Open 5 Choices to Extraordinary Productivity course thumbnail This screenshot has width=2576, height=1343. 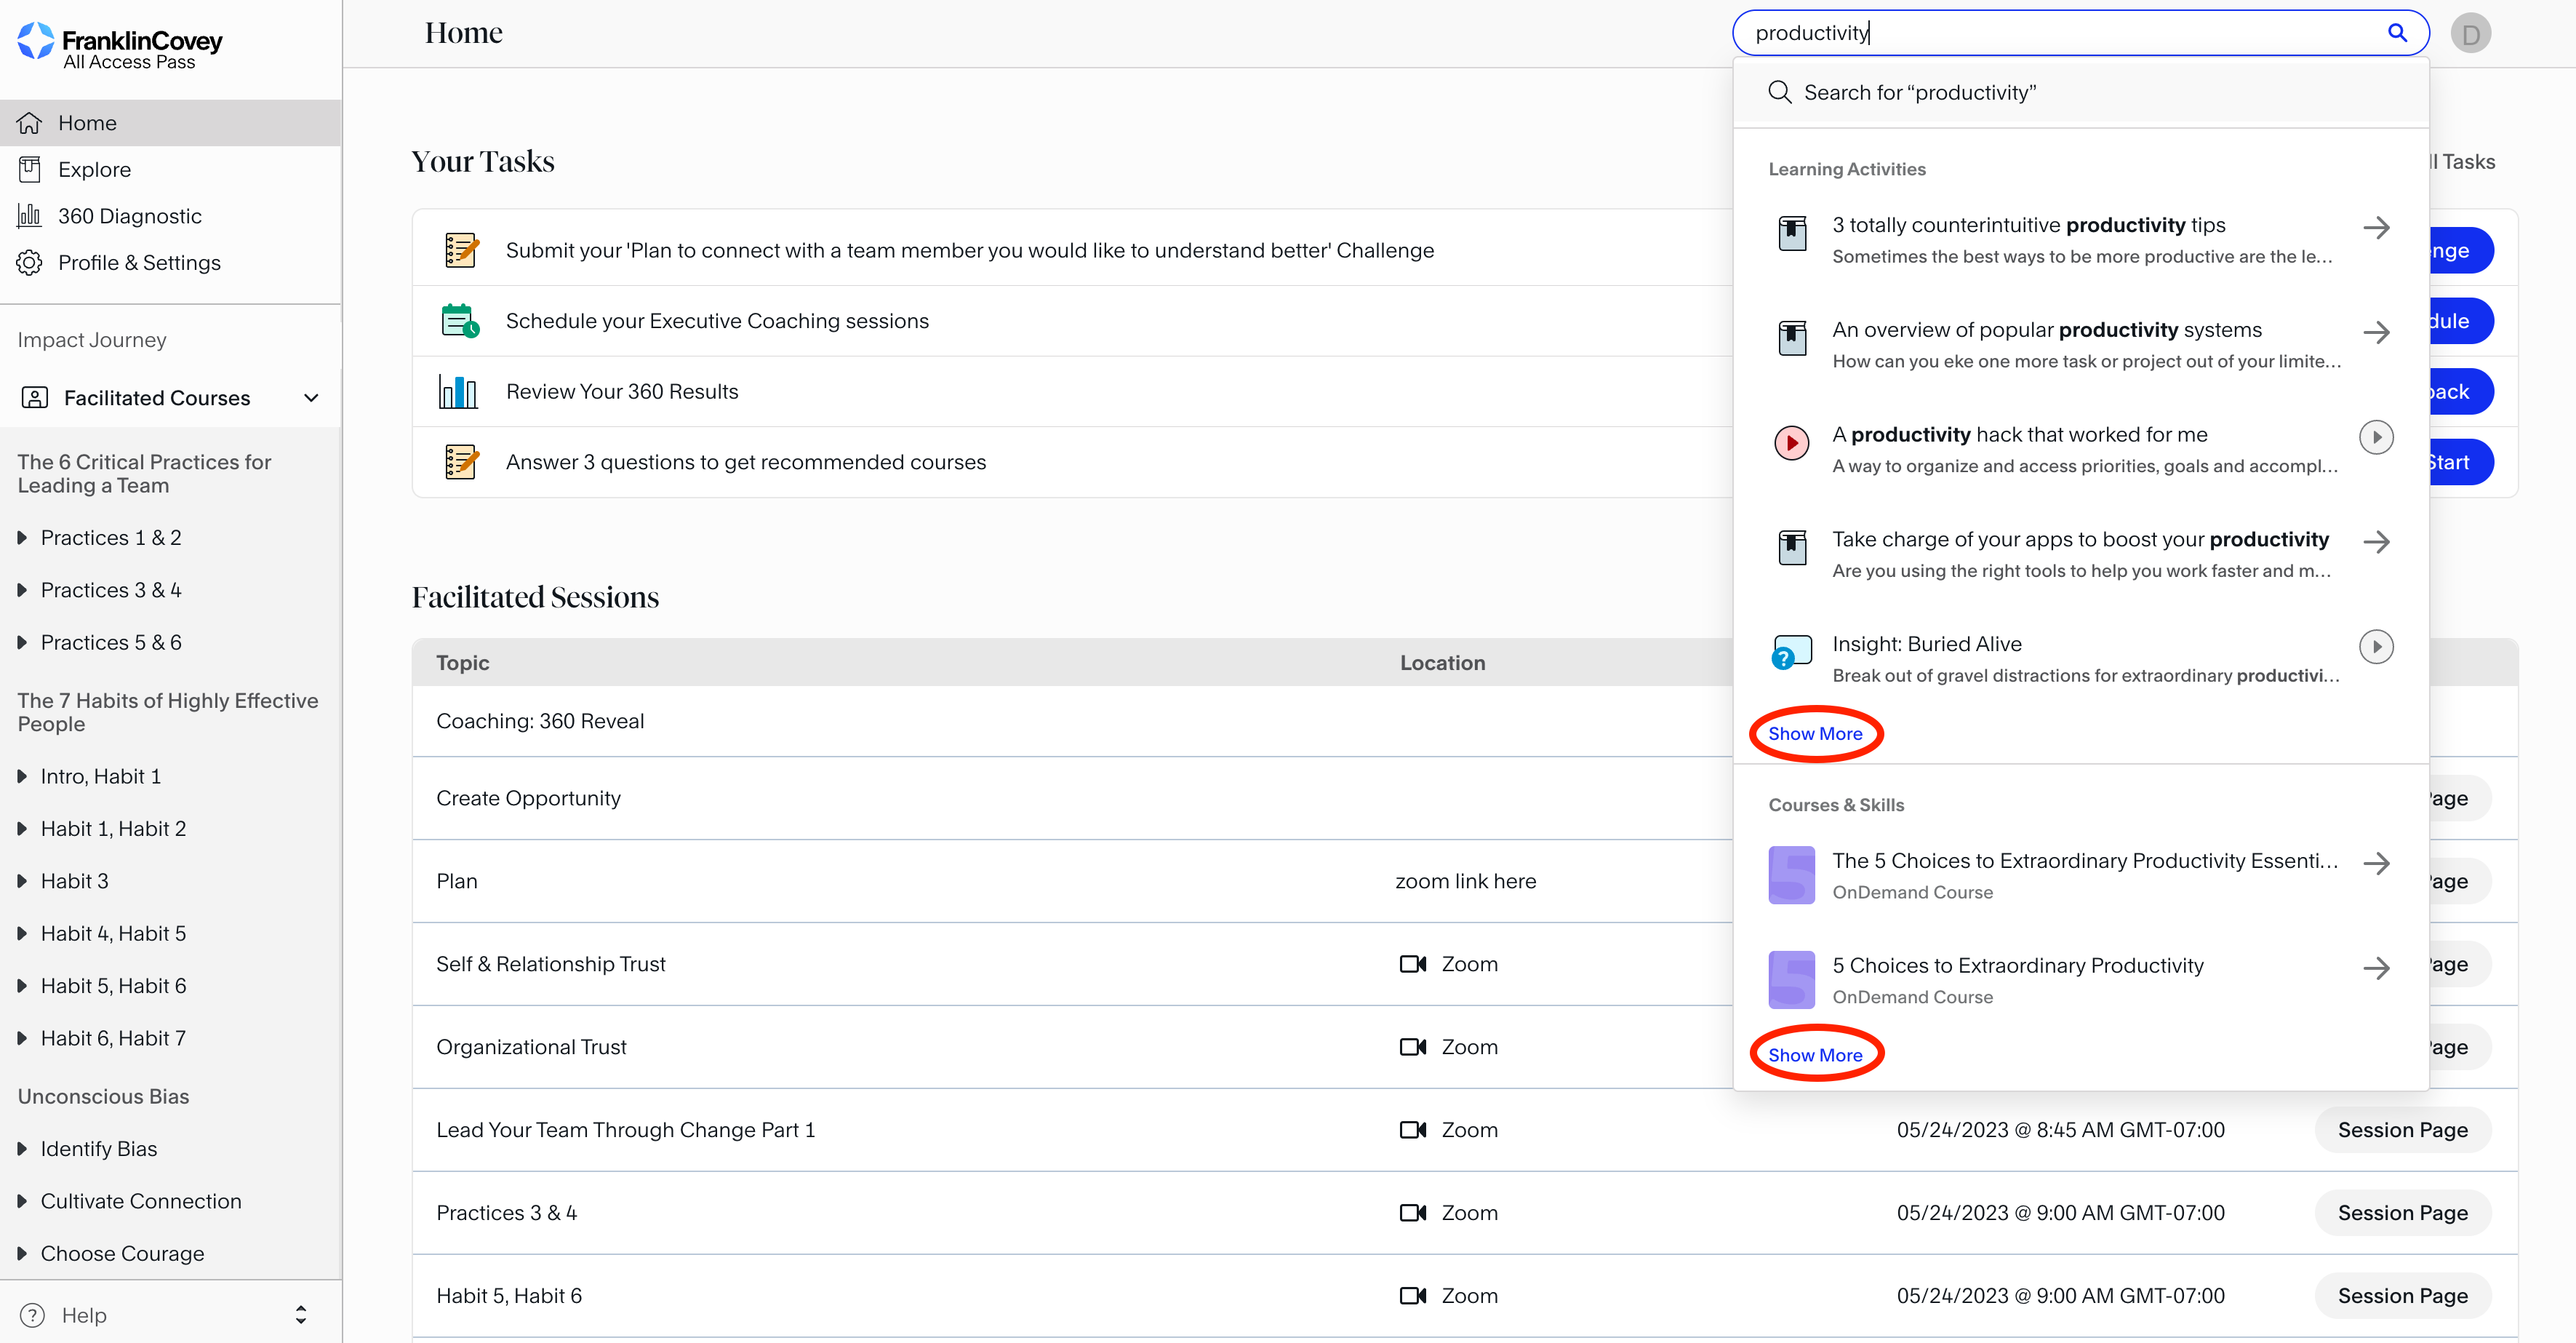tap(1791, 979)
